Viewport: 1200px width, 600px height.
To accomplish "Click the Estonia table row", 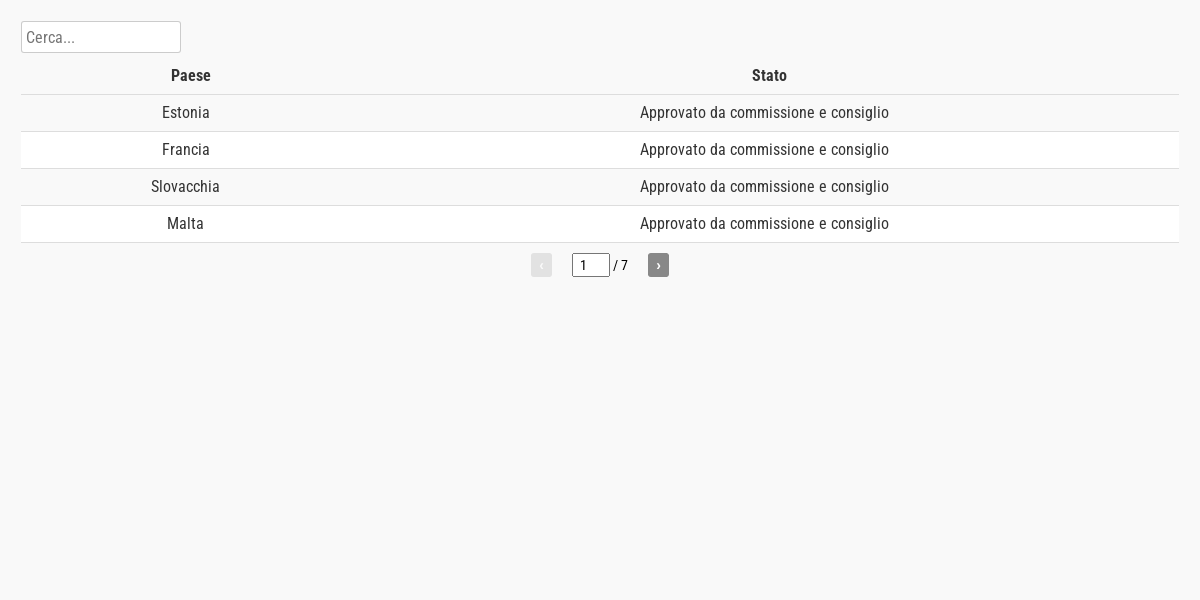I will (x=600, y=113).
